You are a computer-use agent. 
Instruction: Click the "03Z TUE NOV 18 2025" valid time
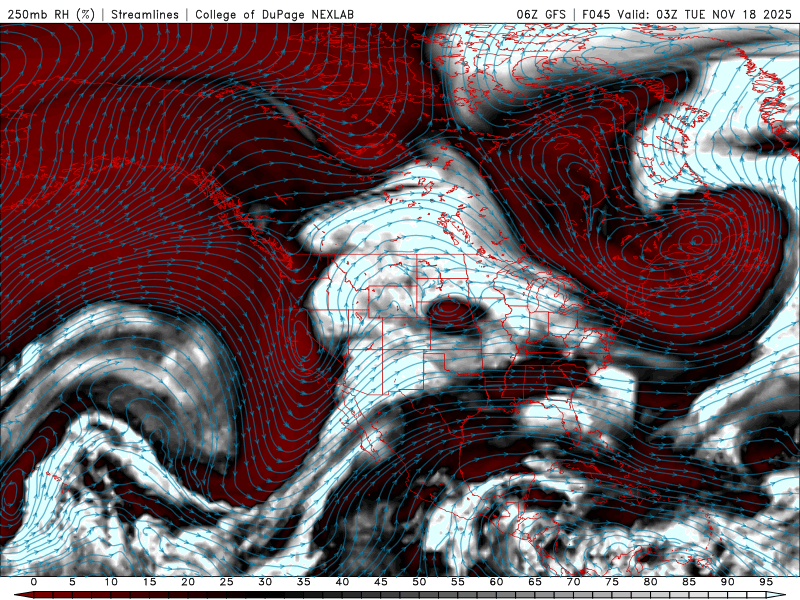point(724,14)
